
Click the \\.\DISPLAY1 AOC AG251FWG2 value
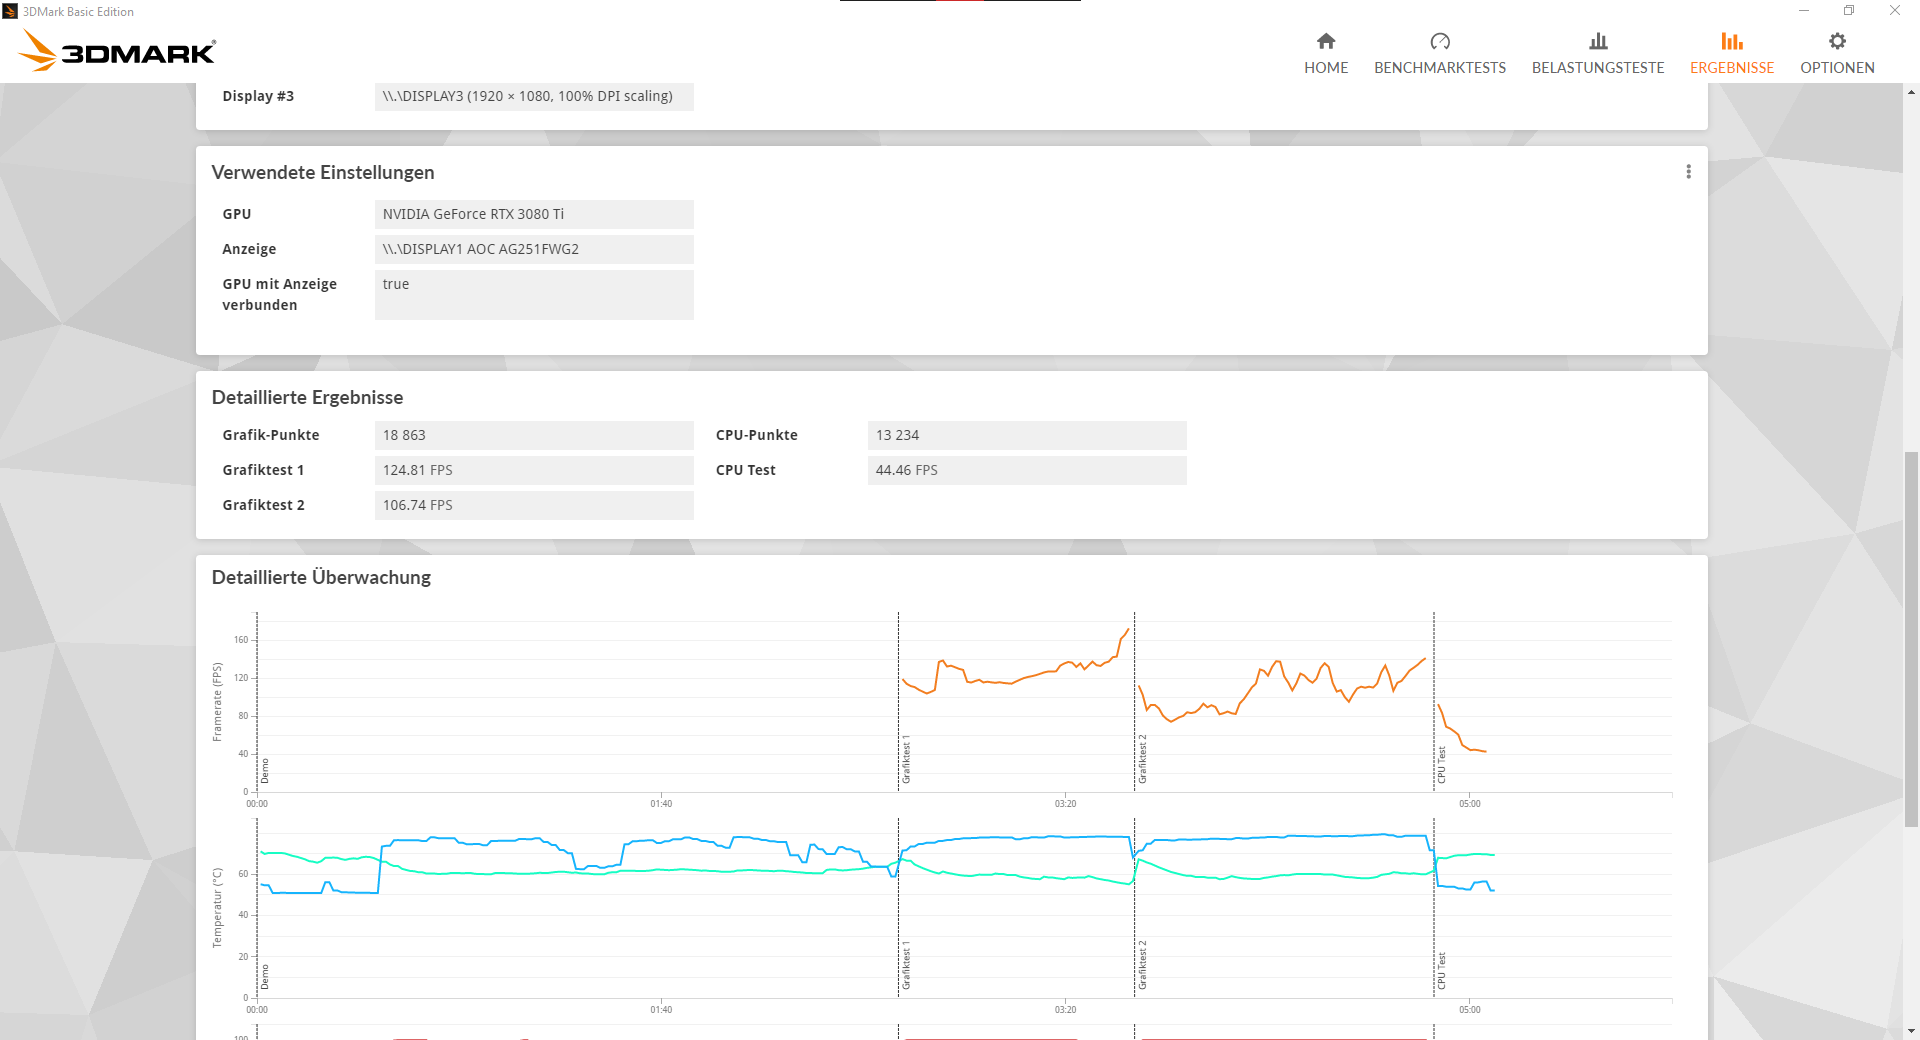[x=534, y=249]
